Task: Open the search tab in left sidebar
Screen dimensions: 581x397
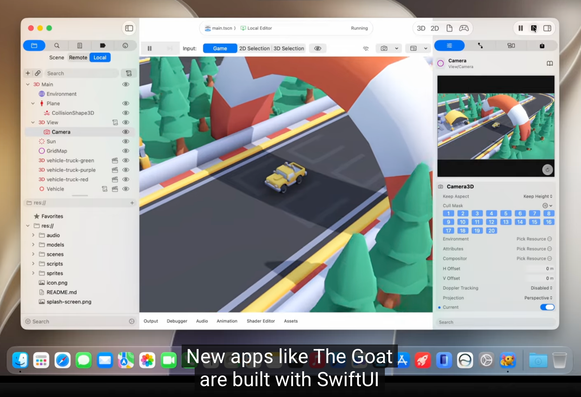Action: pos(57,46)
